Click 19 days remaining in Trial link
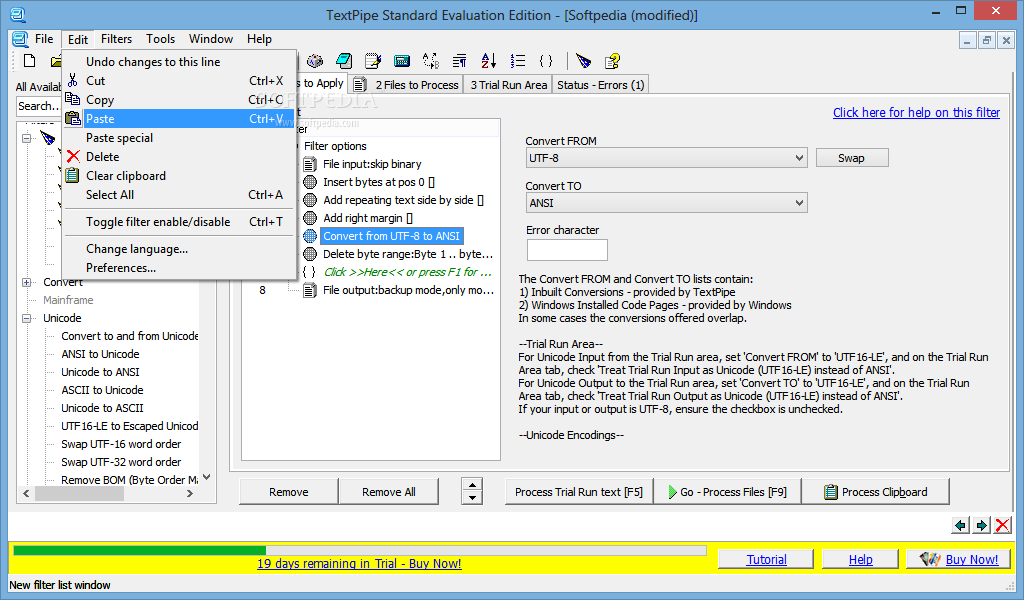This screenshot has width=1024, height=600. (359, 563)
